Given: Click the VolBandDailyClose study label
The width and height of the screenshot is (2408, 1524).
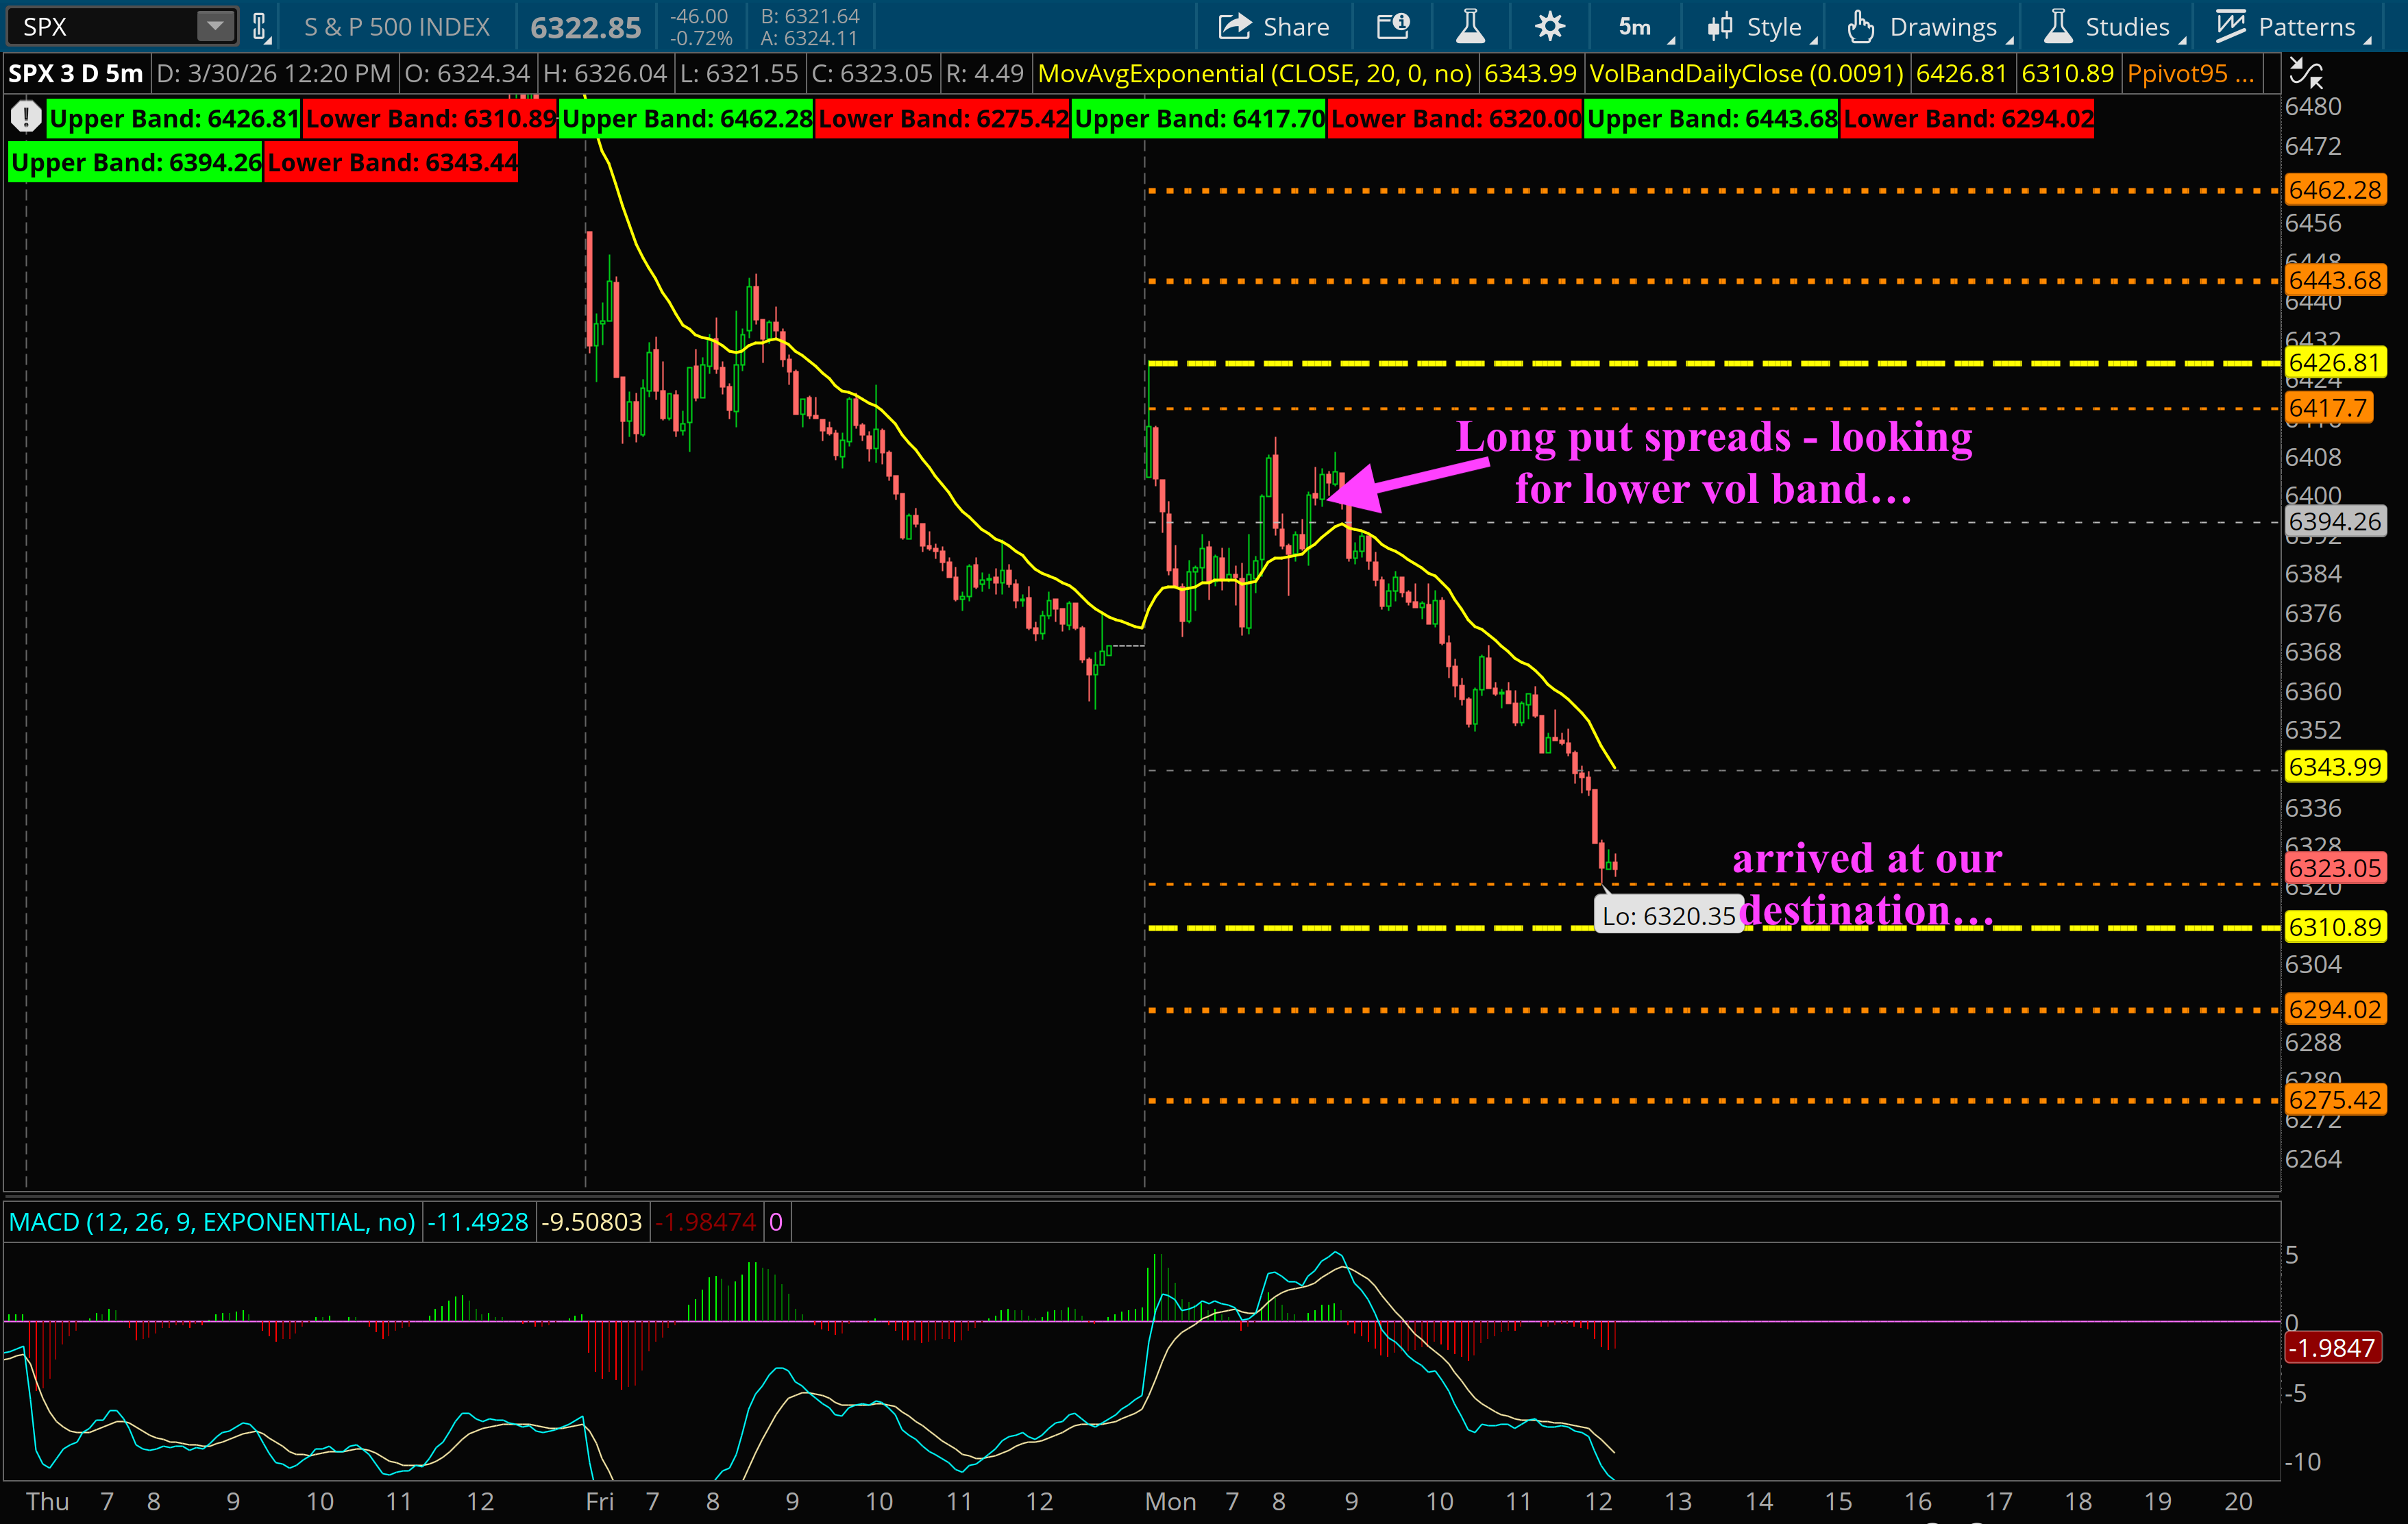Looking at the screenshot, I should point(1746,74).
